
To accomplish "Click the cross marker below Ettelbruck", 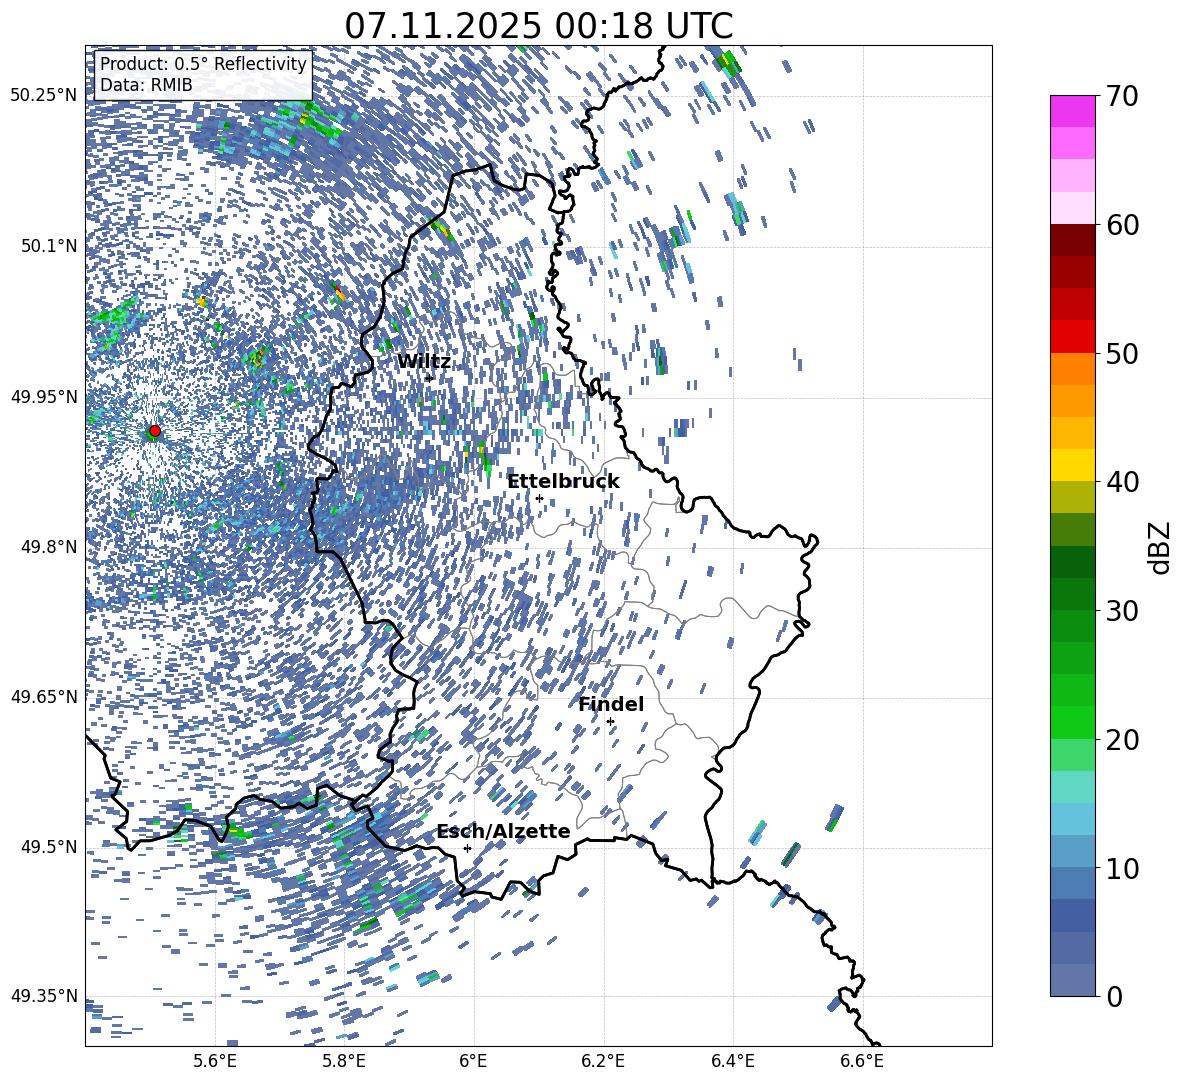I will coord(539,498).
